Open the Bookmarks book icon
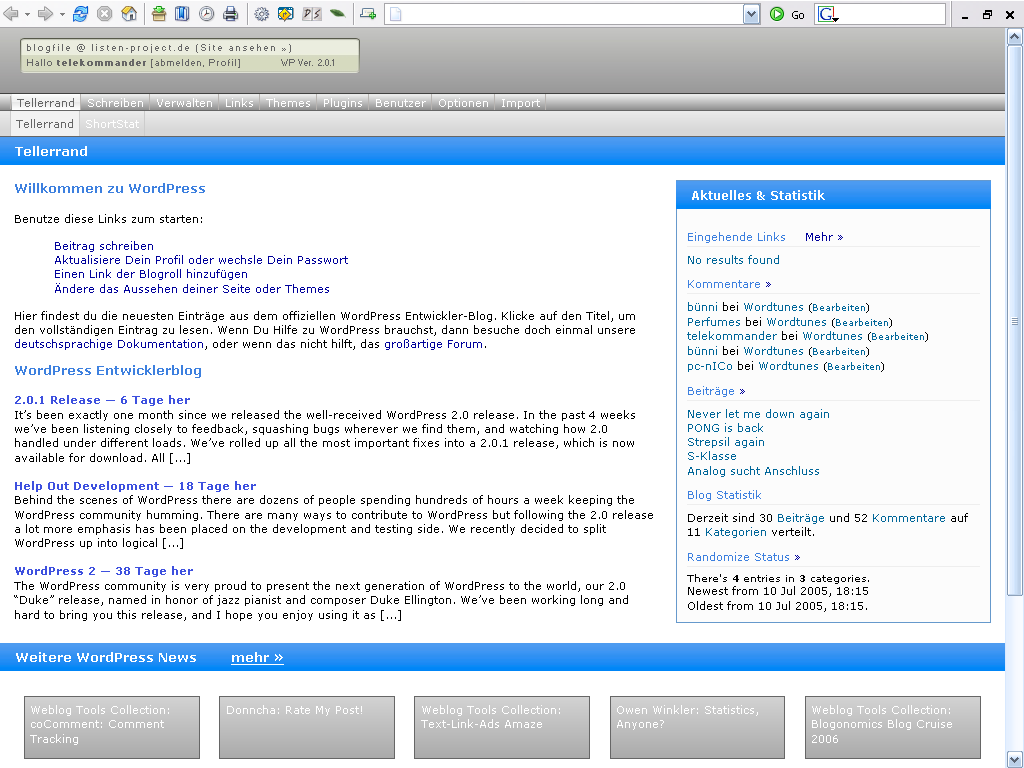The width and height of the screenshot is (1024, 768). (x=182, y=14)
